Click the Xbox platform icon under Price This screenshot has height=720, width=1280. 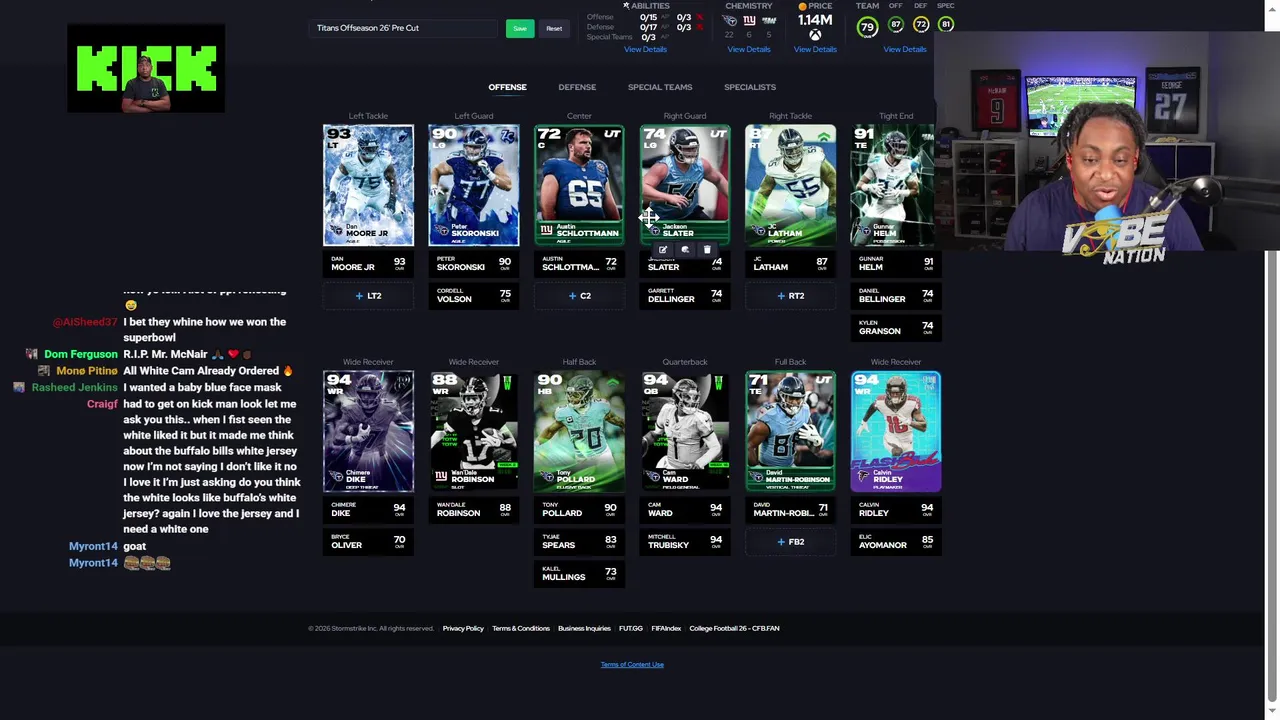[x=815, y=35]
